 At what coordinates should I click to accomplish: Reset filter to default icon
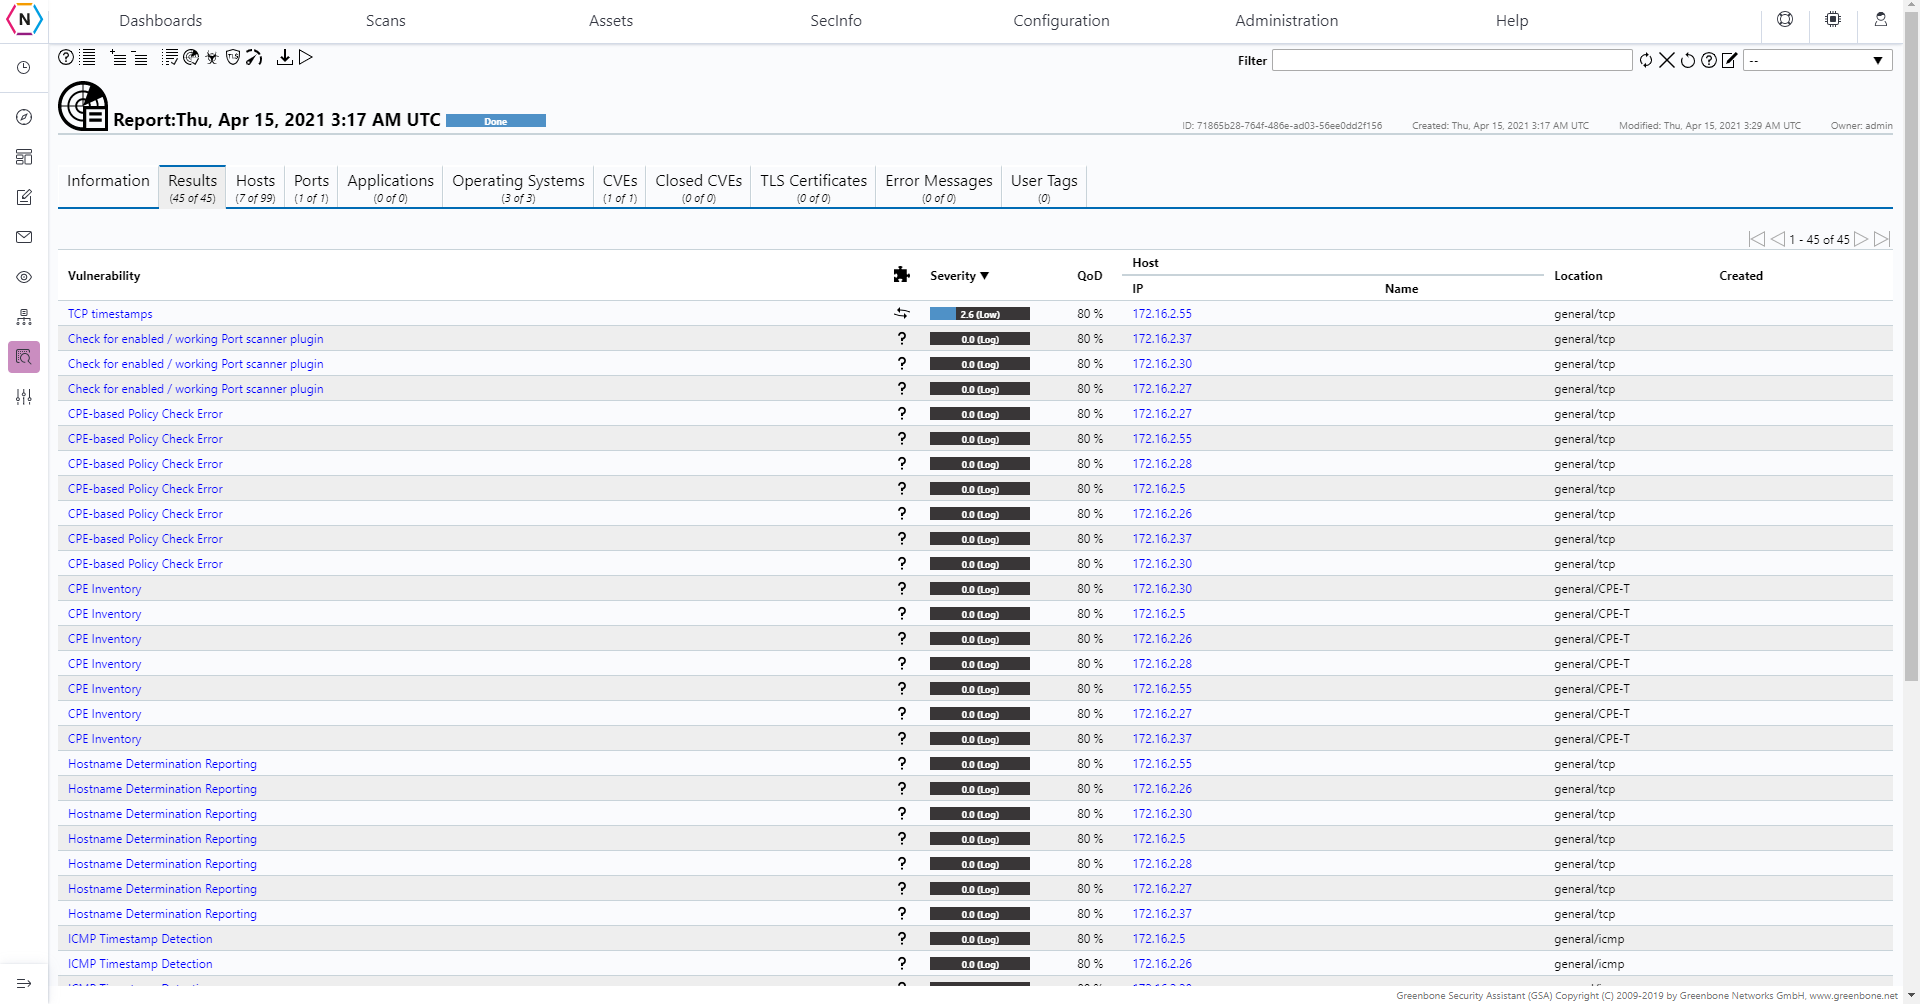click(x=1688, y=60)
